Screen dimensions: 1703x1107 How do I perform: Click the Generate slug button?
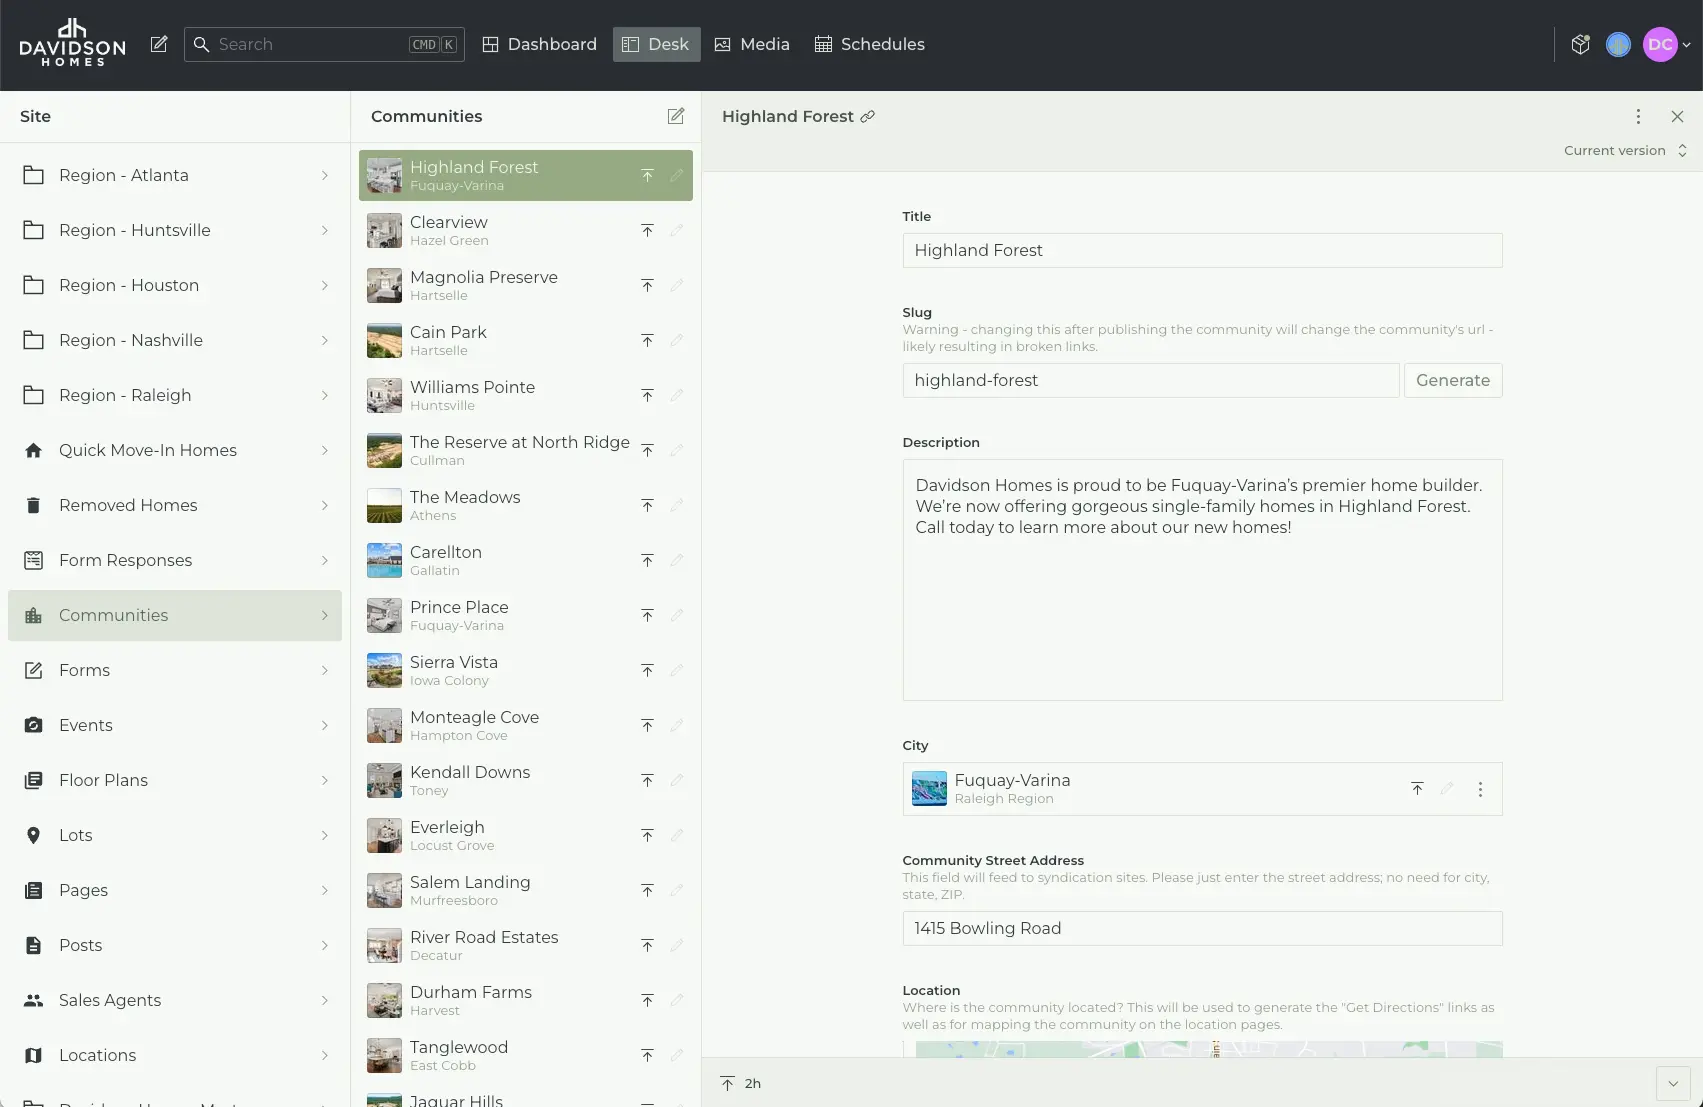tap(1452, 380)
